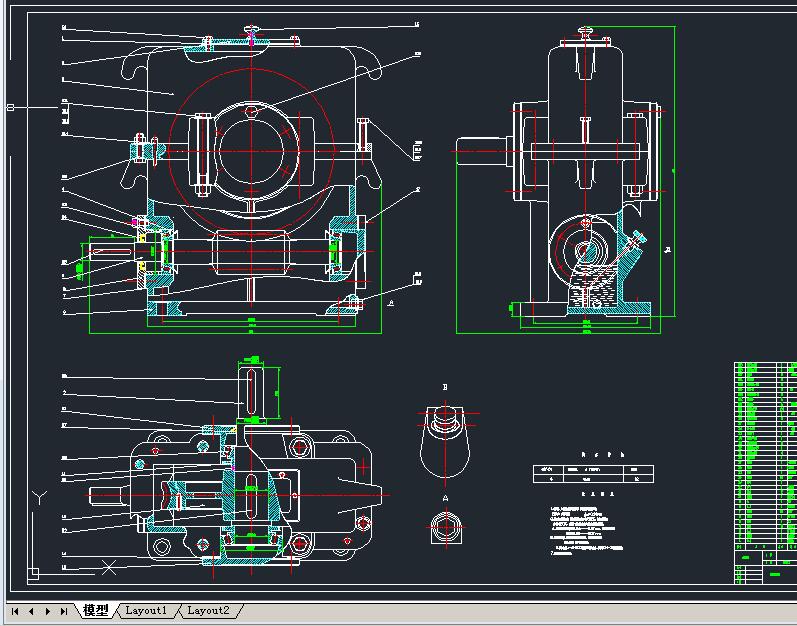Viewport: 797px width, 626px height.
Task: Select the detail view labeled B
Action: (445, 439)
